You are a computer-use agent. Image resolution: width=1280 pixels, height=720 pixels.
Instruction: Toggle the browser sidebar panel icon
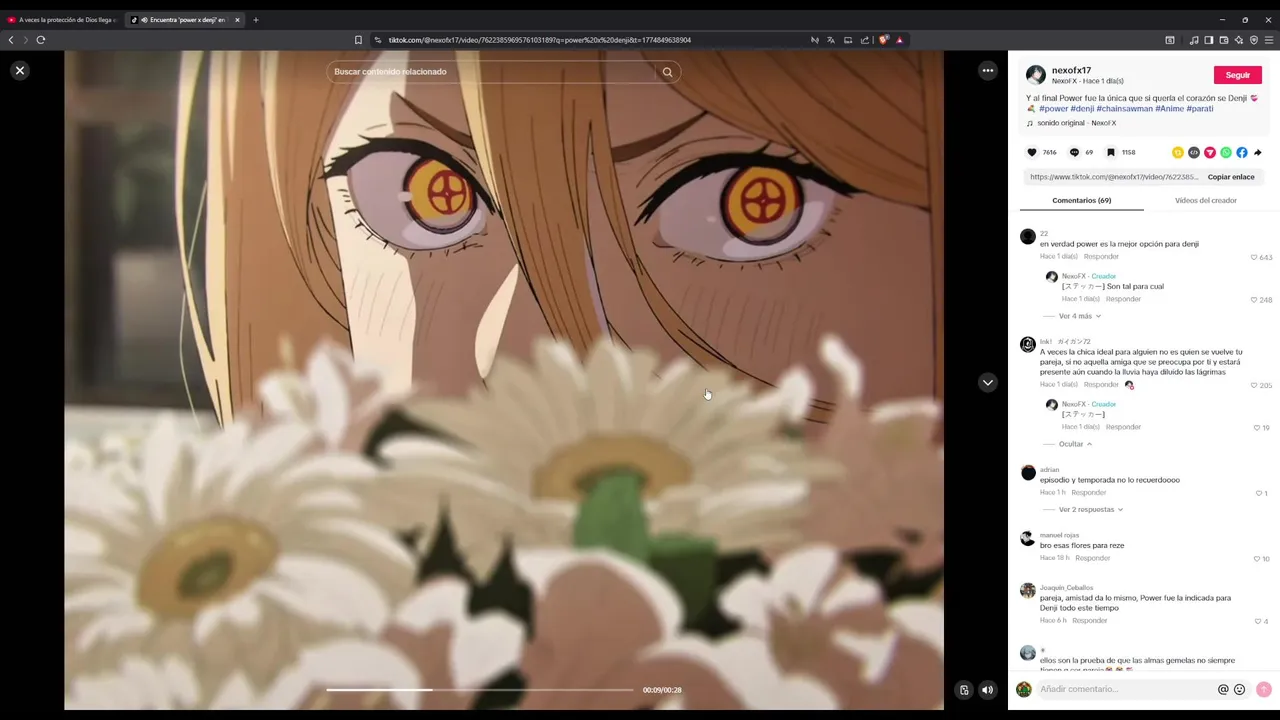tap(1209, 40)
